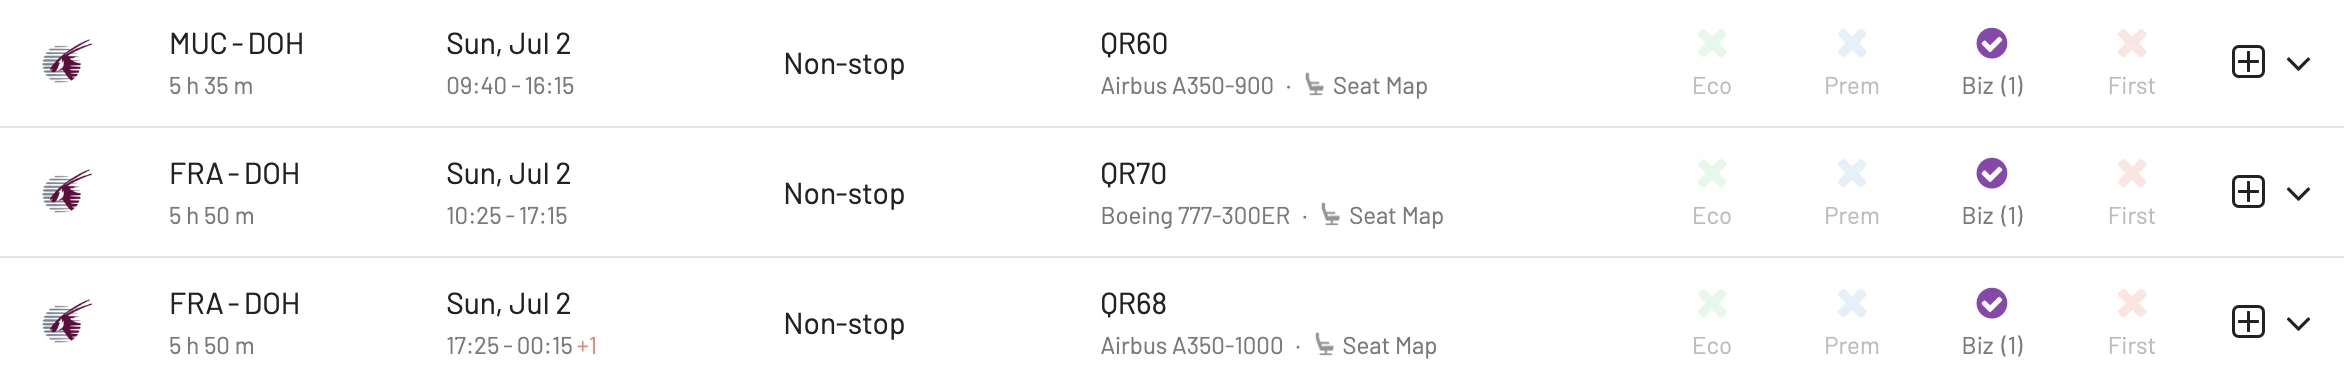The width and height of the screenshot is (2344, 384).
Task: Click the Qatar Airways logo on QR68 row
Action: coord(67,322)
